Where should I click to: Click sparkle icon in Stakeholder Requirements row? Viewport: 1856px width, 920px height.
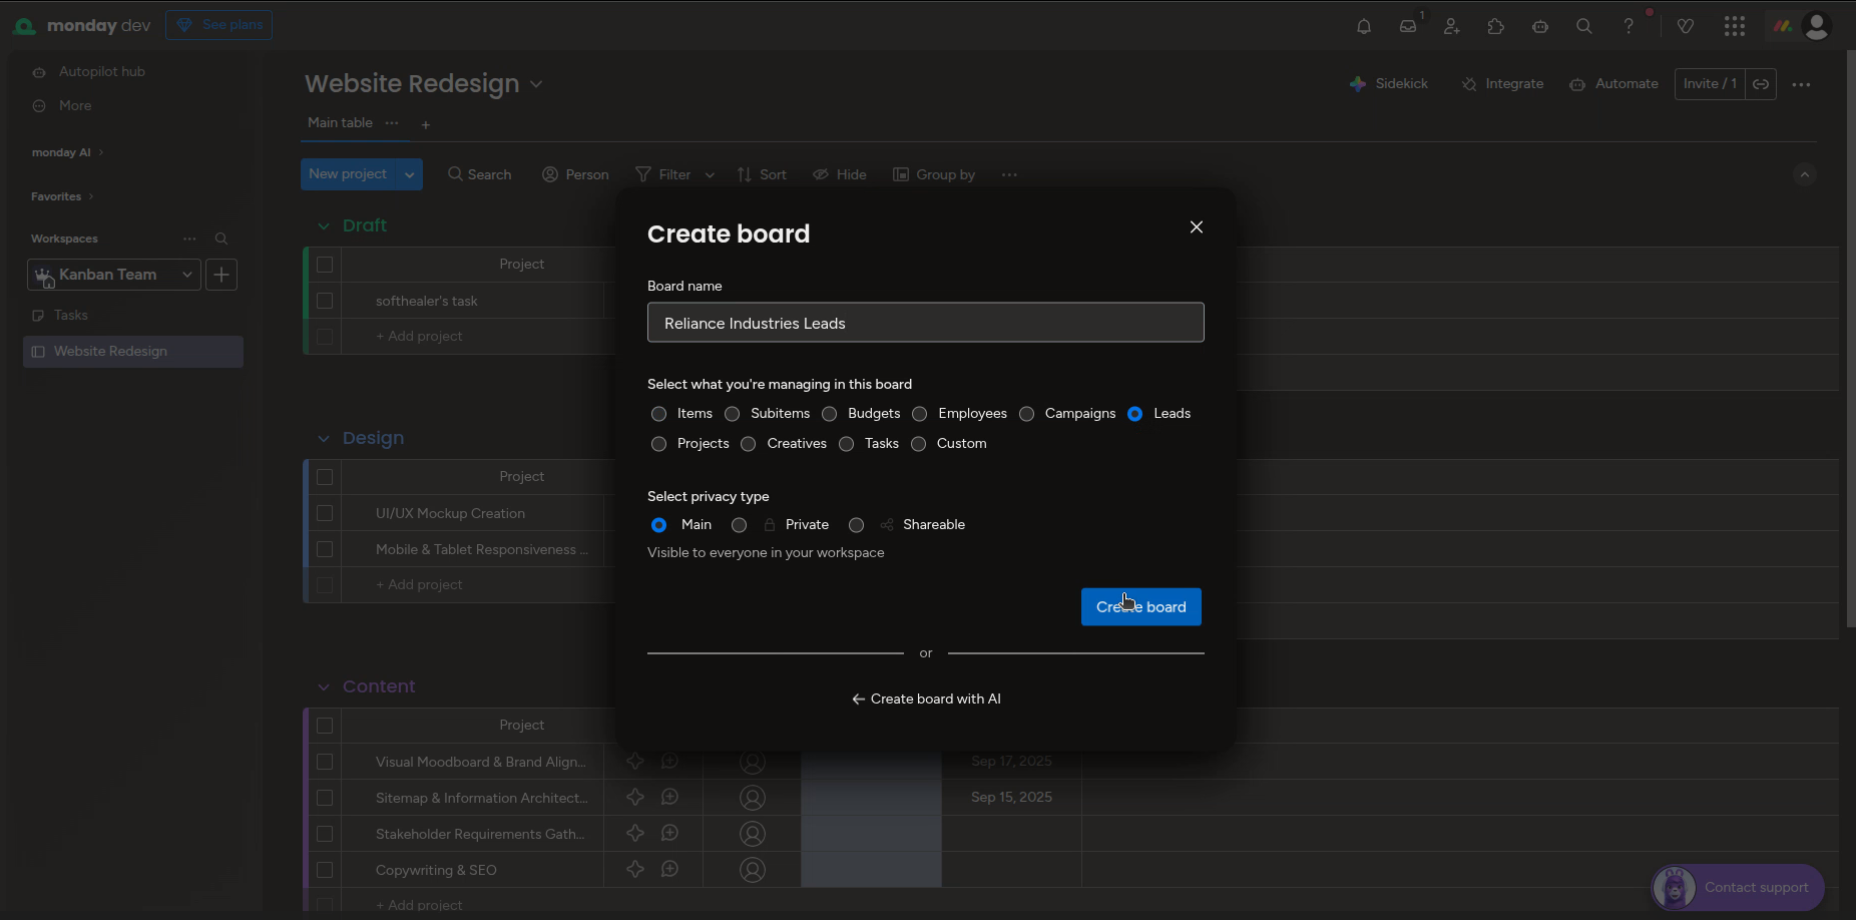635,833
